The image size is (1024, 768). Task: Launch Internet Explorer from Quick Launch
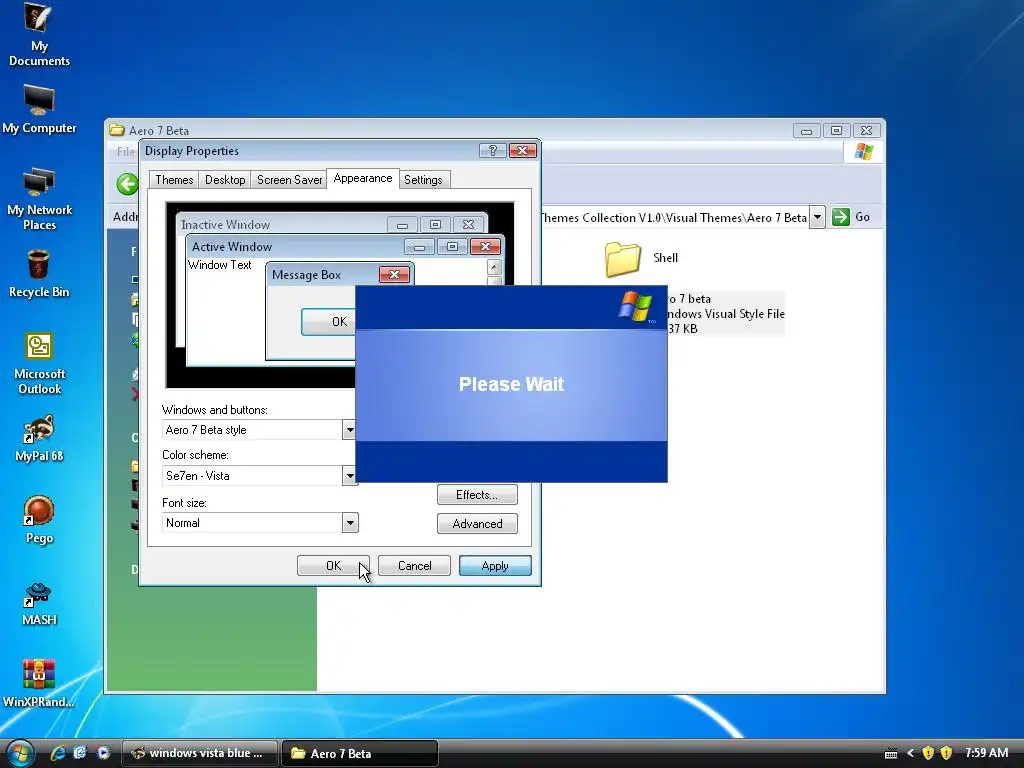coord(58,753)
